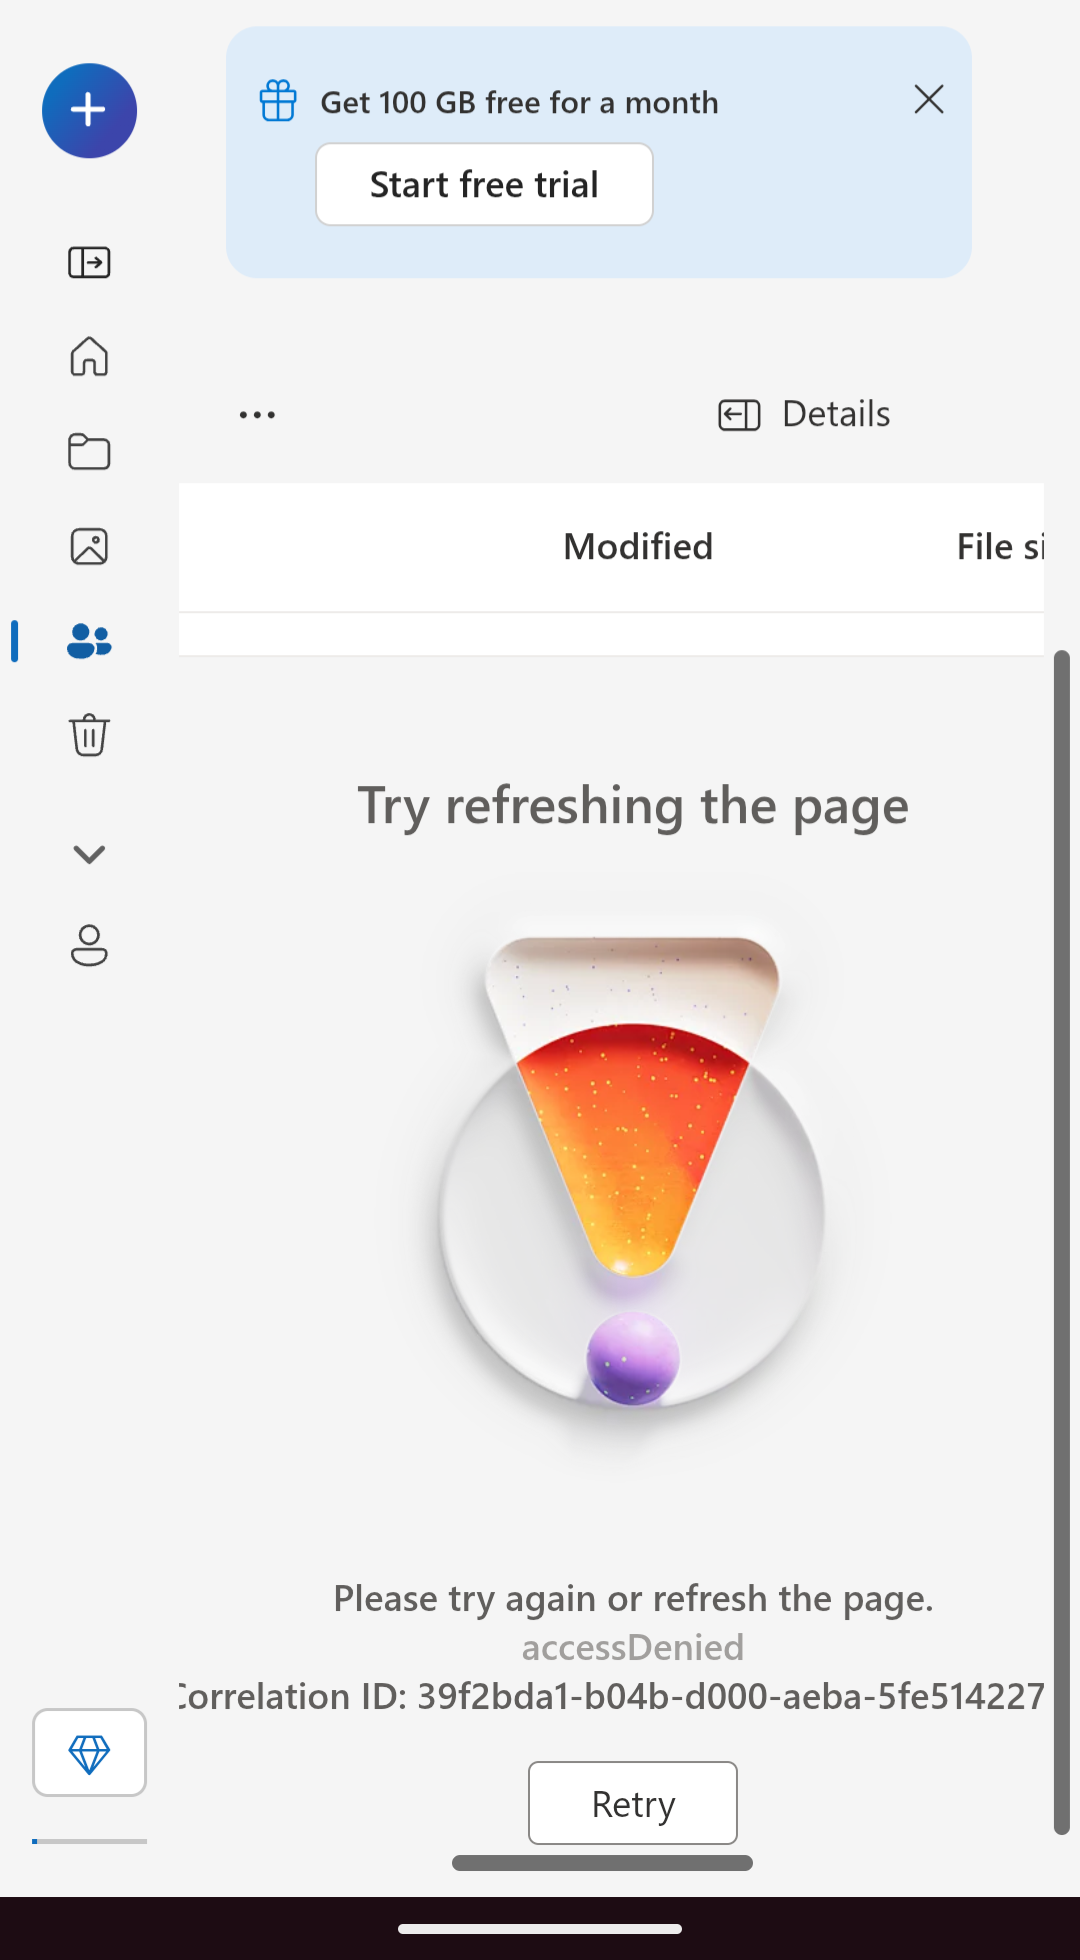
Task: Select the Shared people icon
Action: click(89, 641)
